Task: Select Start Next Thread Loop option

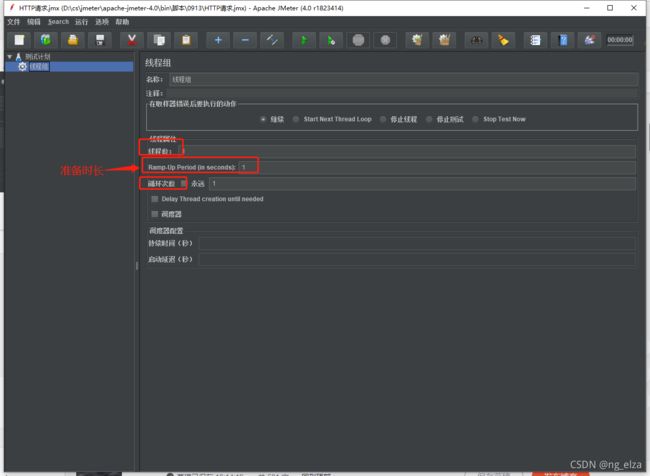Action: point(296,119)
